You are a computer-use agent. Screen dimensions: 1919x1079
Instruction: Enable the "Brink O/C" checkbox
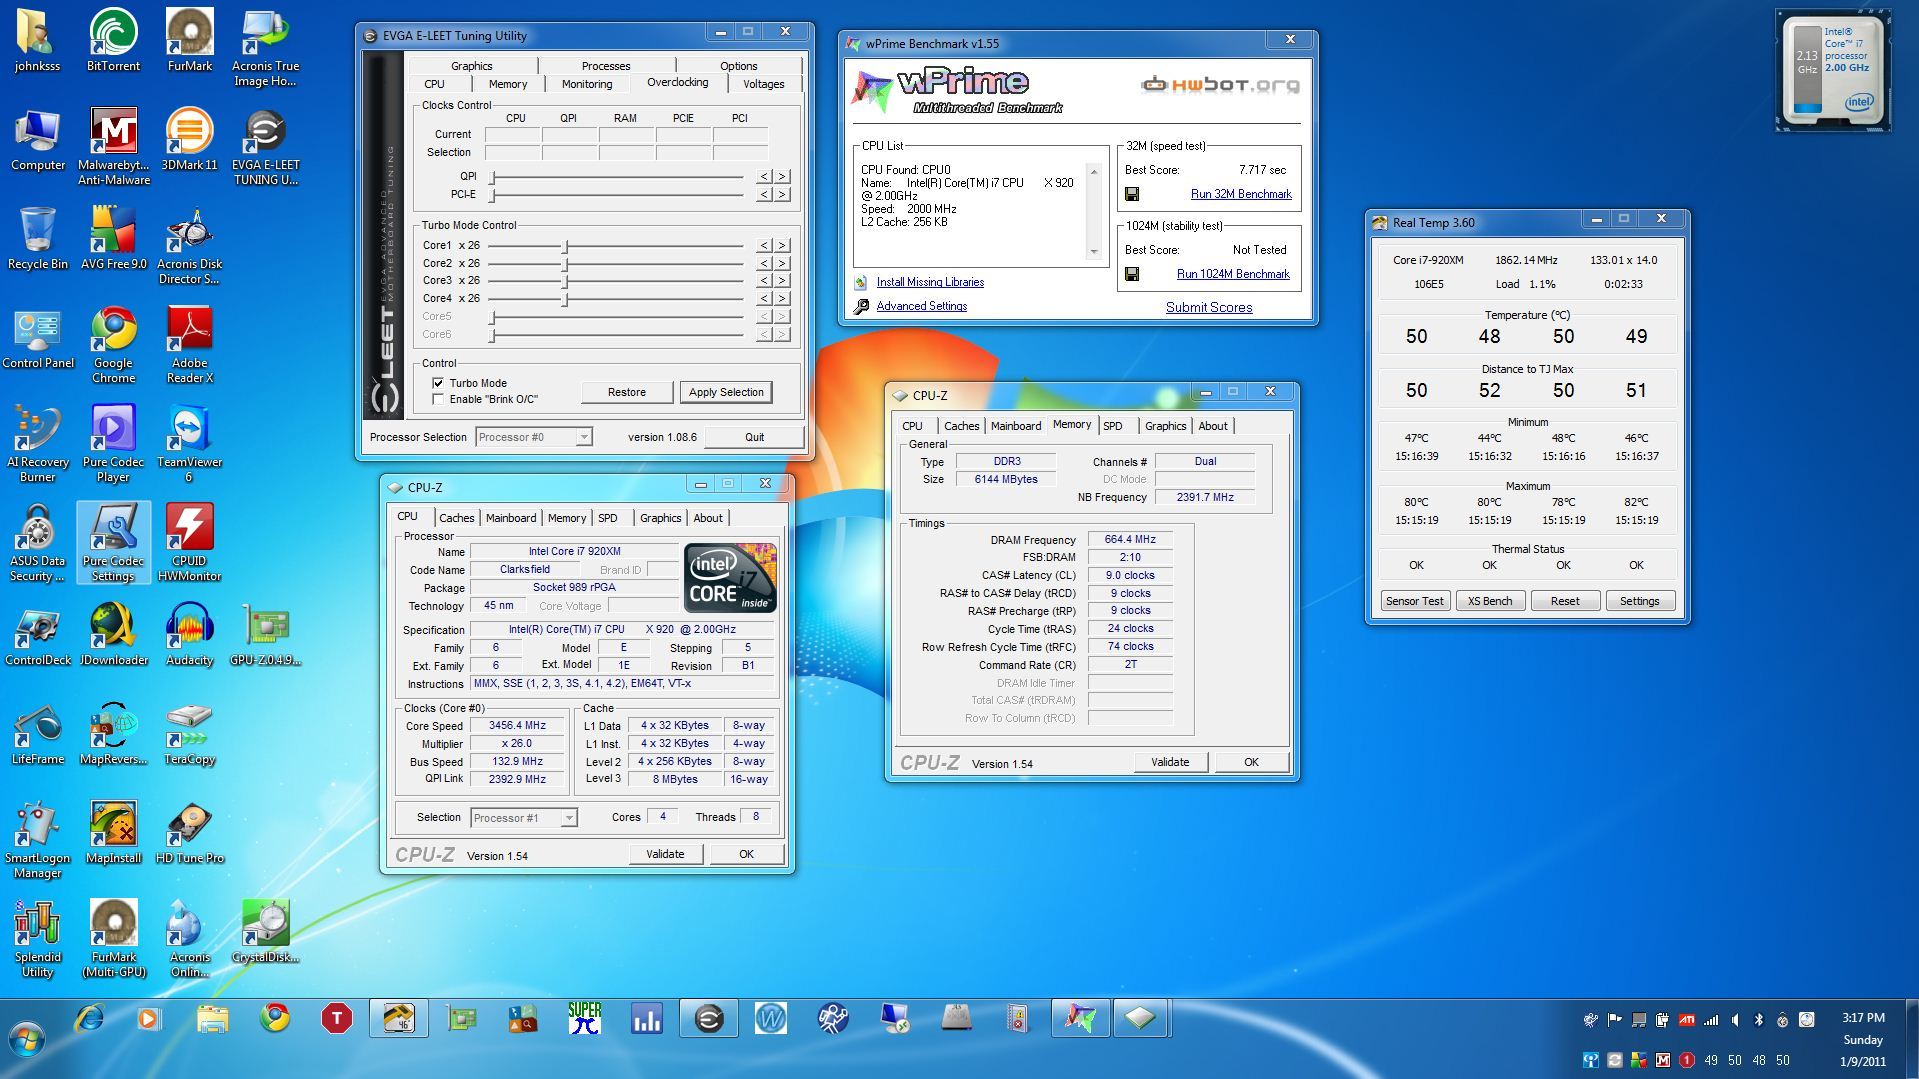point(438,399)
